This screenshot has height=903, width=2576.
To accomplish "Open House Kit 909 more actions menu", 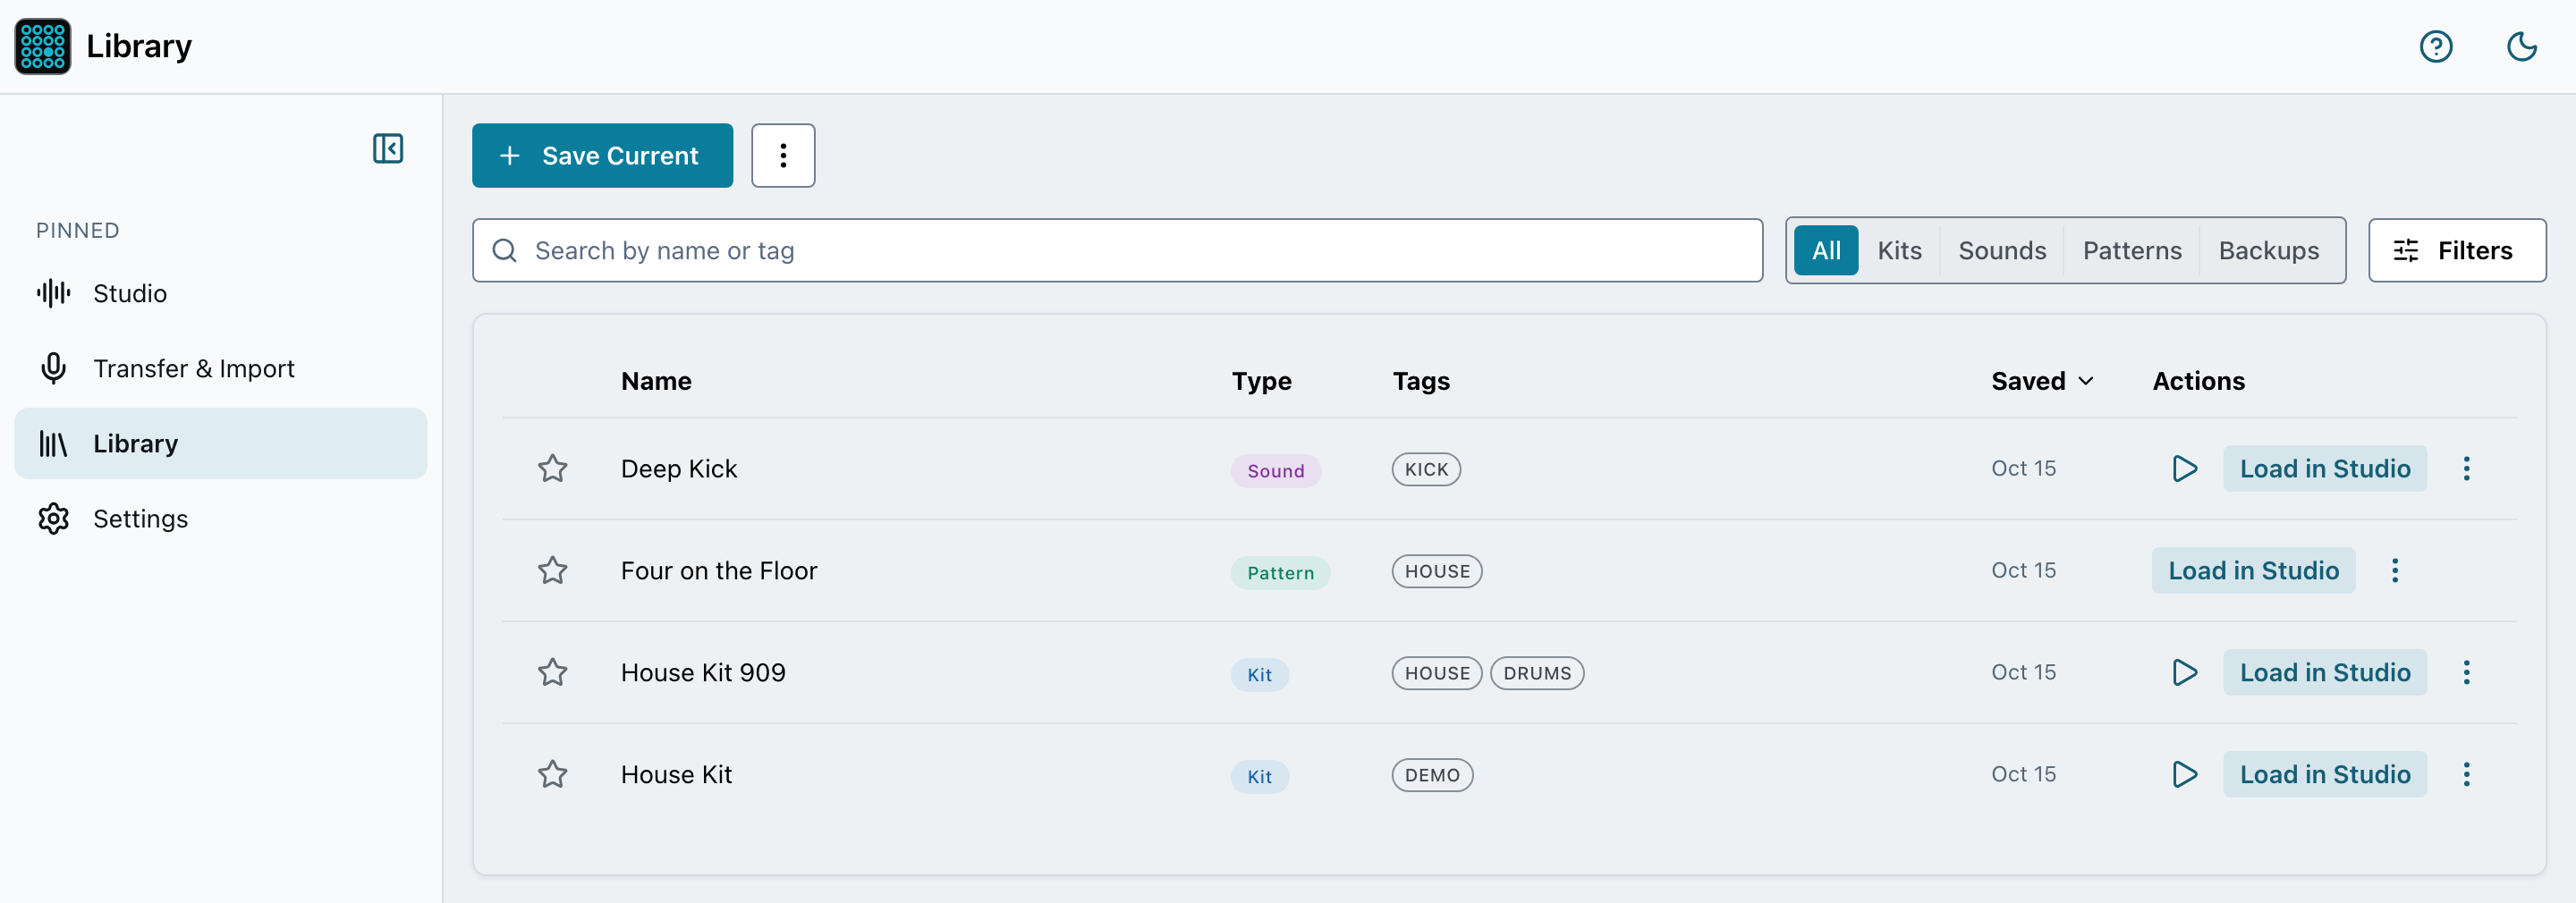I will (x=2466, y=672).
